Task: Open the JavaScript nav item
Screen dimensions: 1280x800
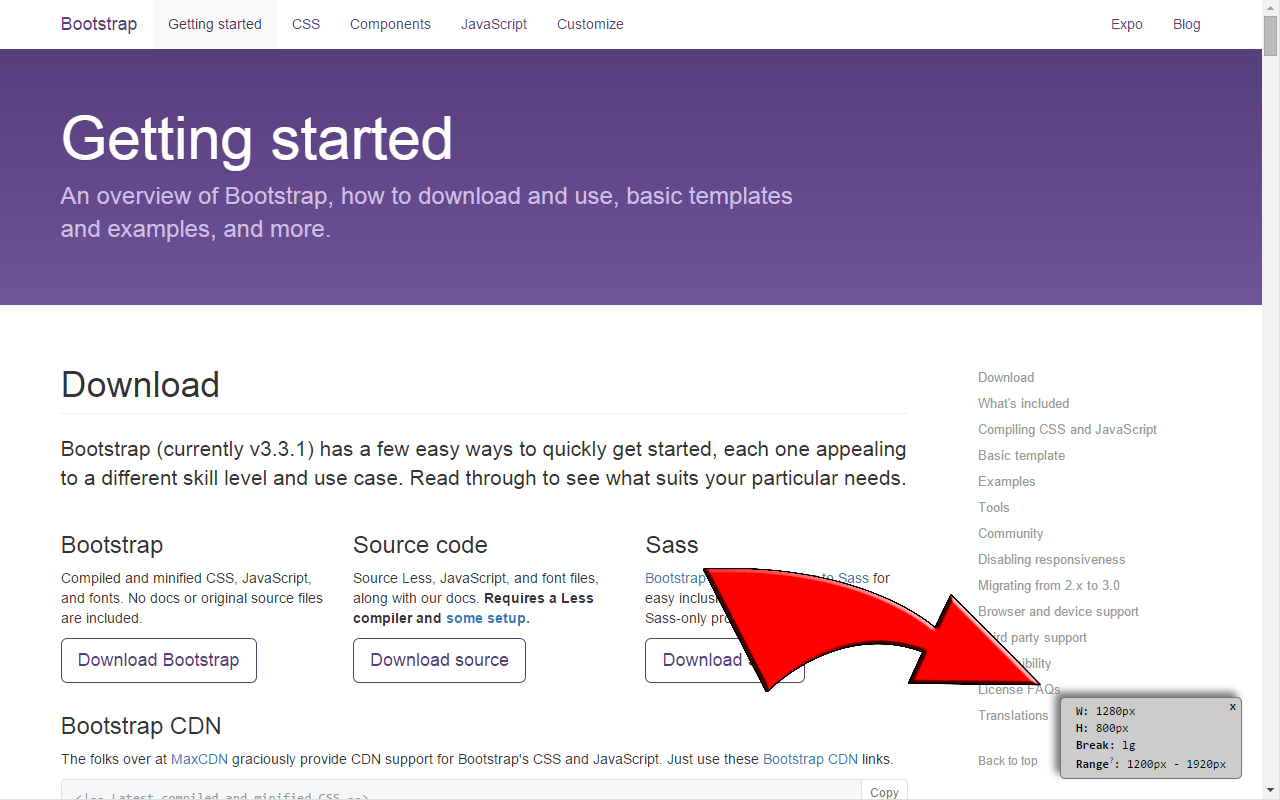Action: pos(494,24)
